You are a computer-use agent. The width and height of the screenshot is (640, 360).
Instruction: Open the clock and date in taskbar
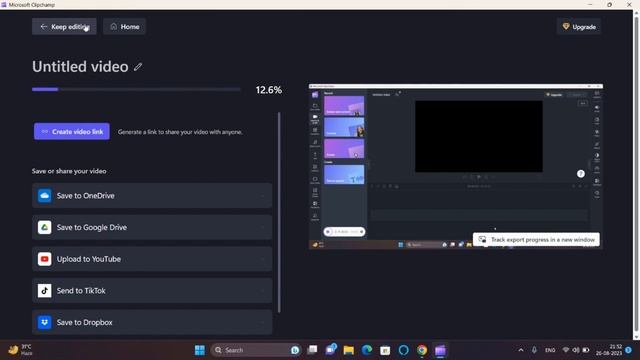click(x=609, y=350)
